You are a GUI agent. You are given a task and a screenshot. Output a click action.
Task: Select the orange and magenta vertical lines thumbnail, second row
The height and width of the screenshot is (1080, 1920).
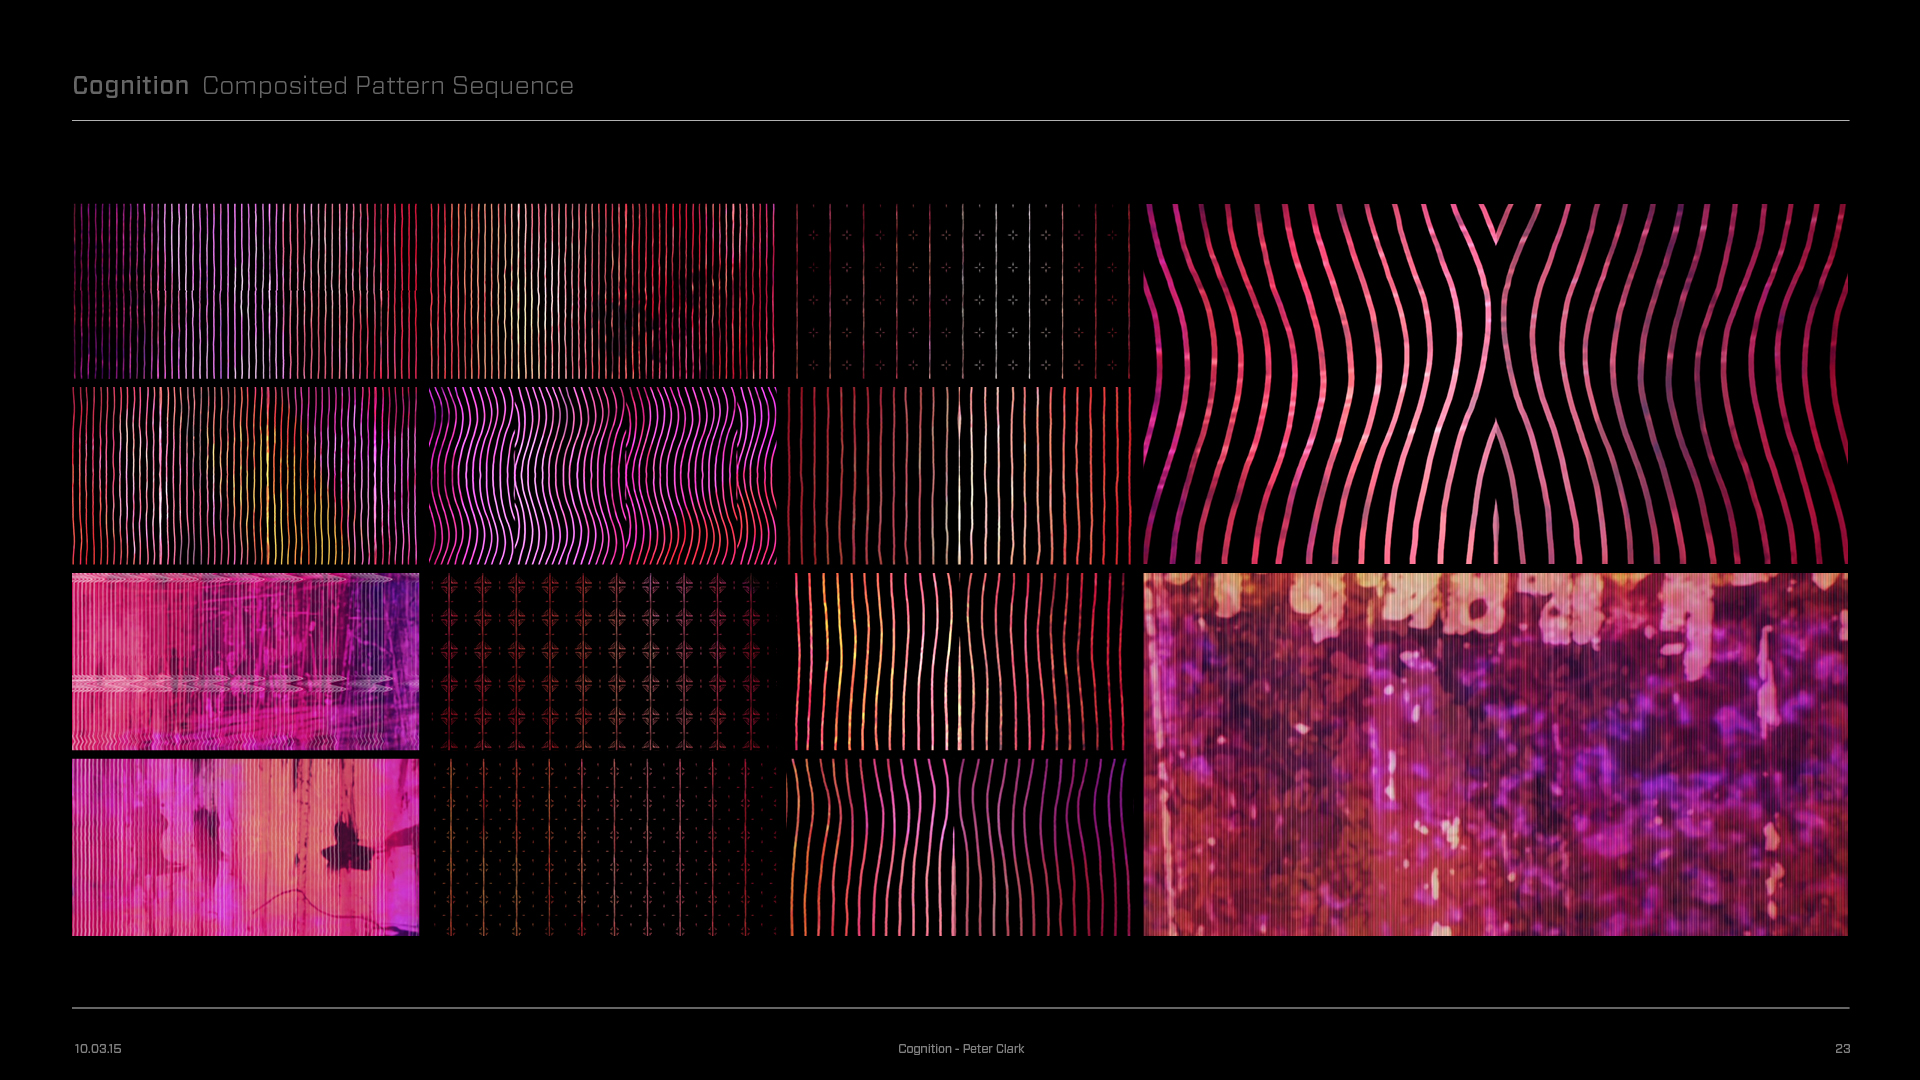(245, 476)
